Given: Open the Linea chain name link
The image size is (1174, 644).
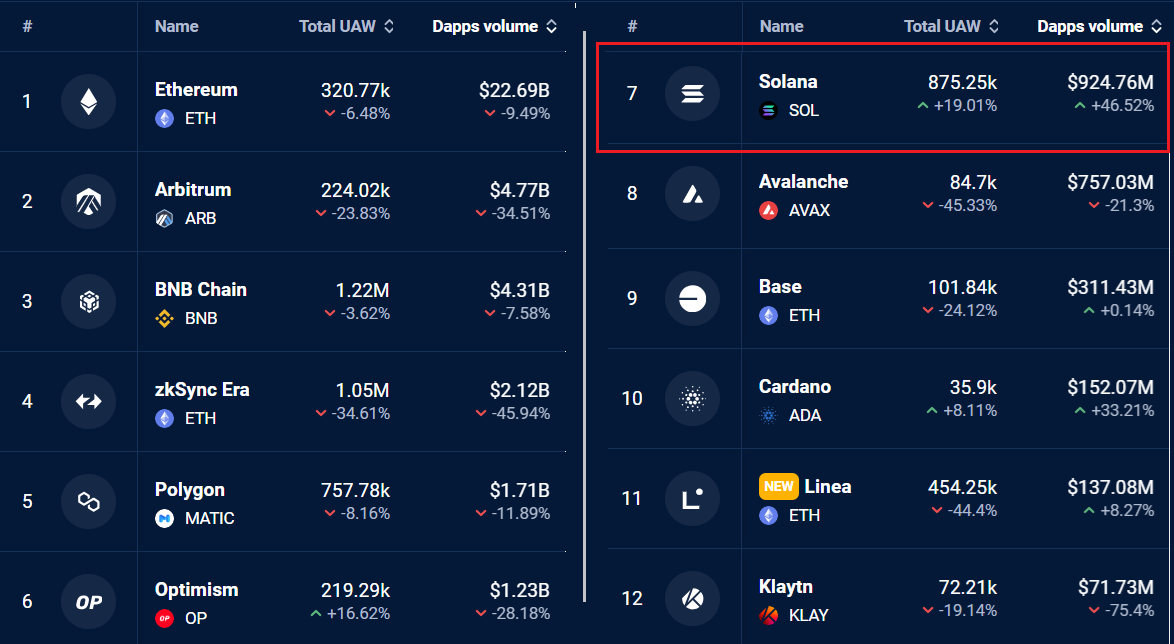Looking at the screenshot, I should [828, 487].
